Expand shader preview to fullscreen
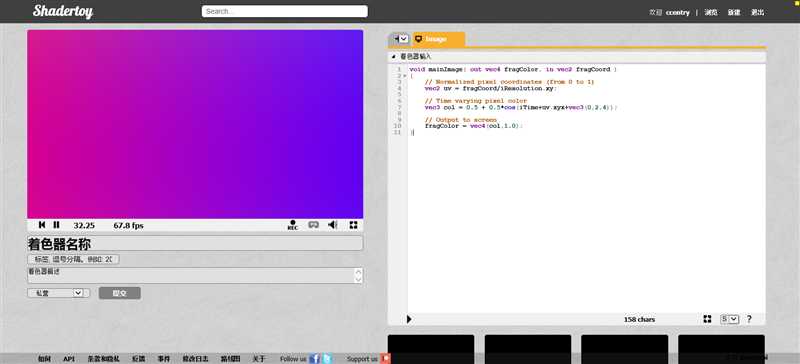Viewport: 800px width, 364px height. coord(354,225)
